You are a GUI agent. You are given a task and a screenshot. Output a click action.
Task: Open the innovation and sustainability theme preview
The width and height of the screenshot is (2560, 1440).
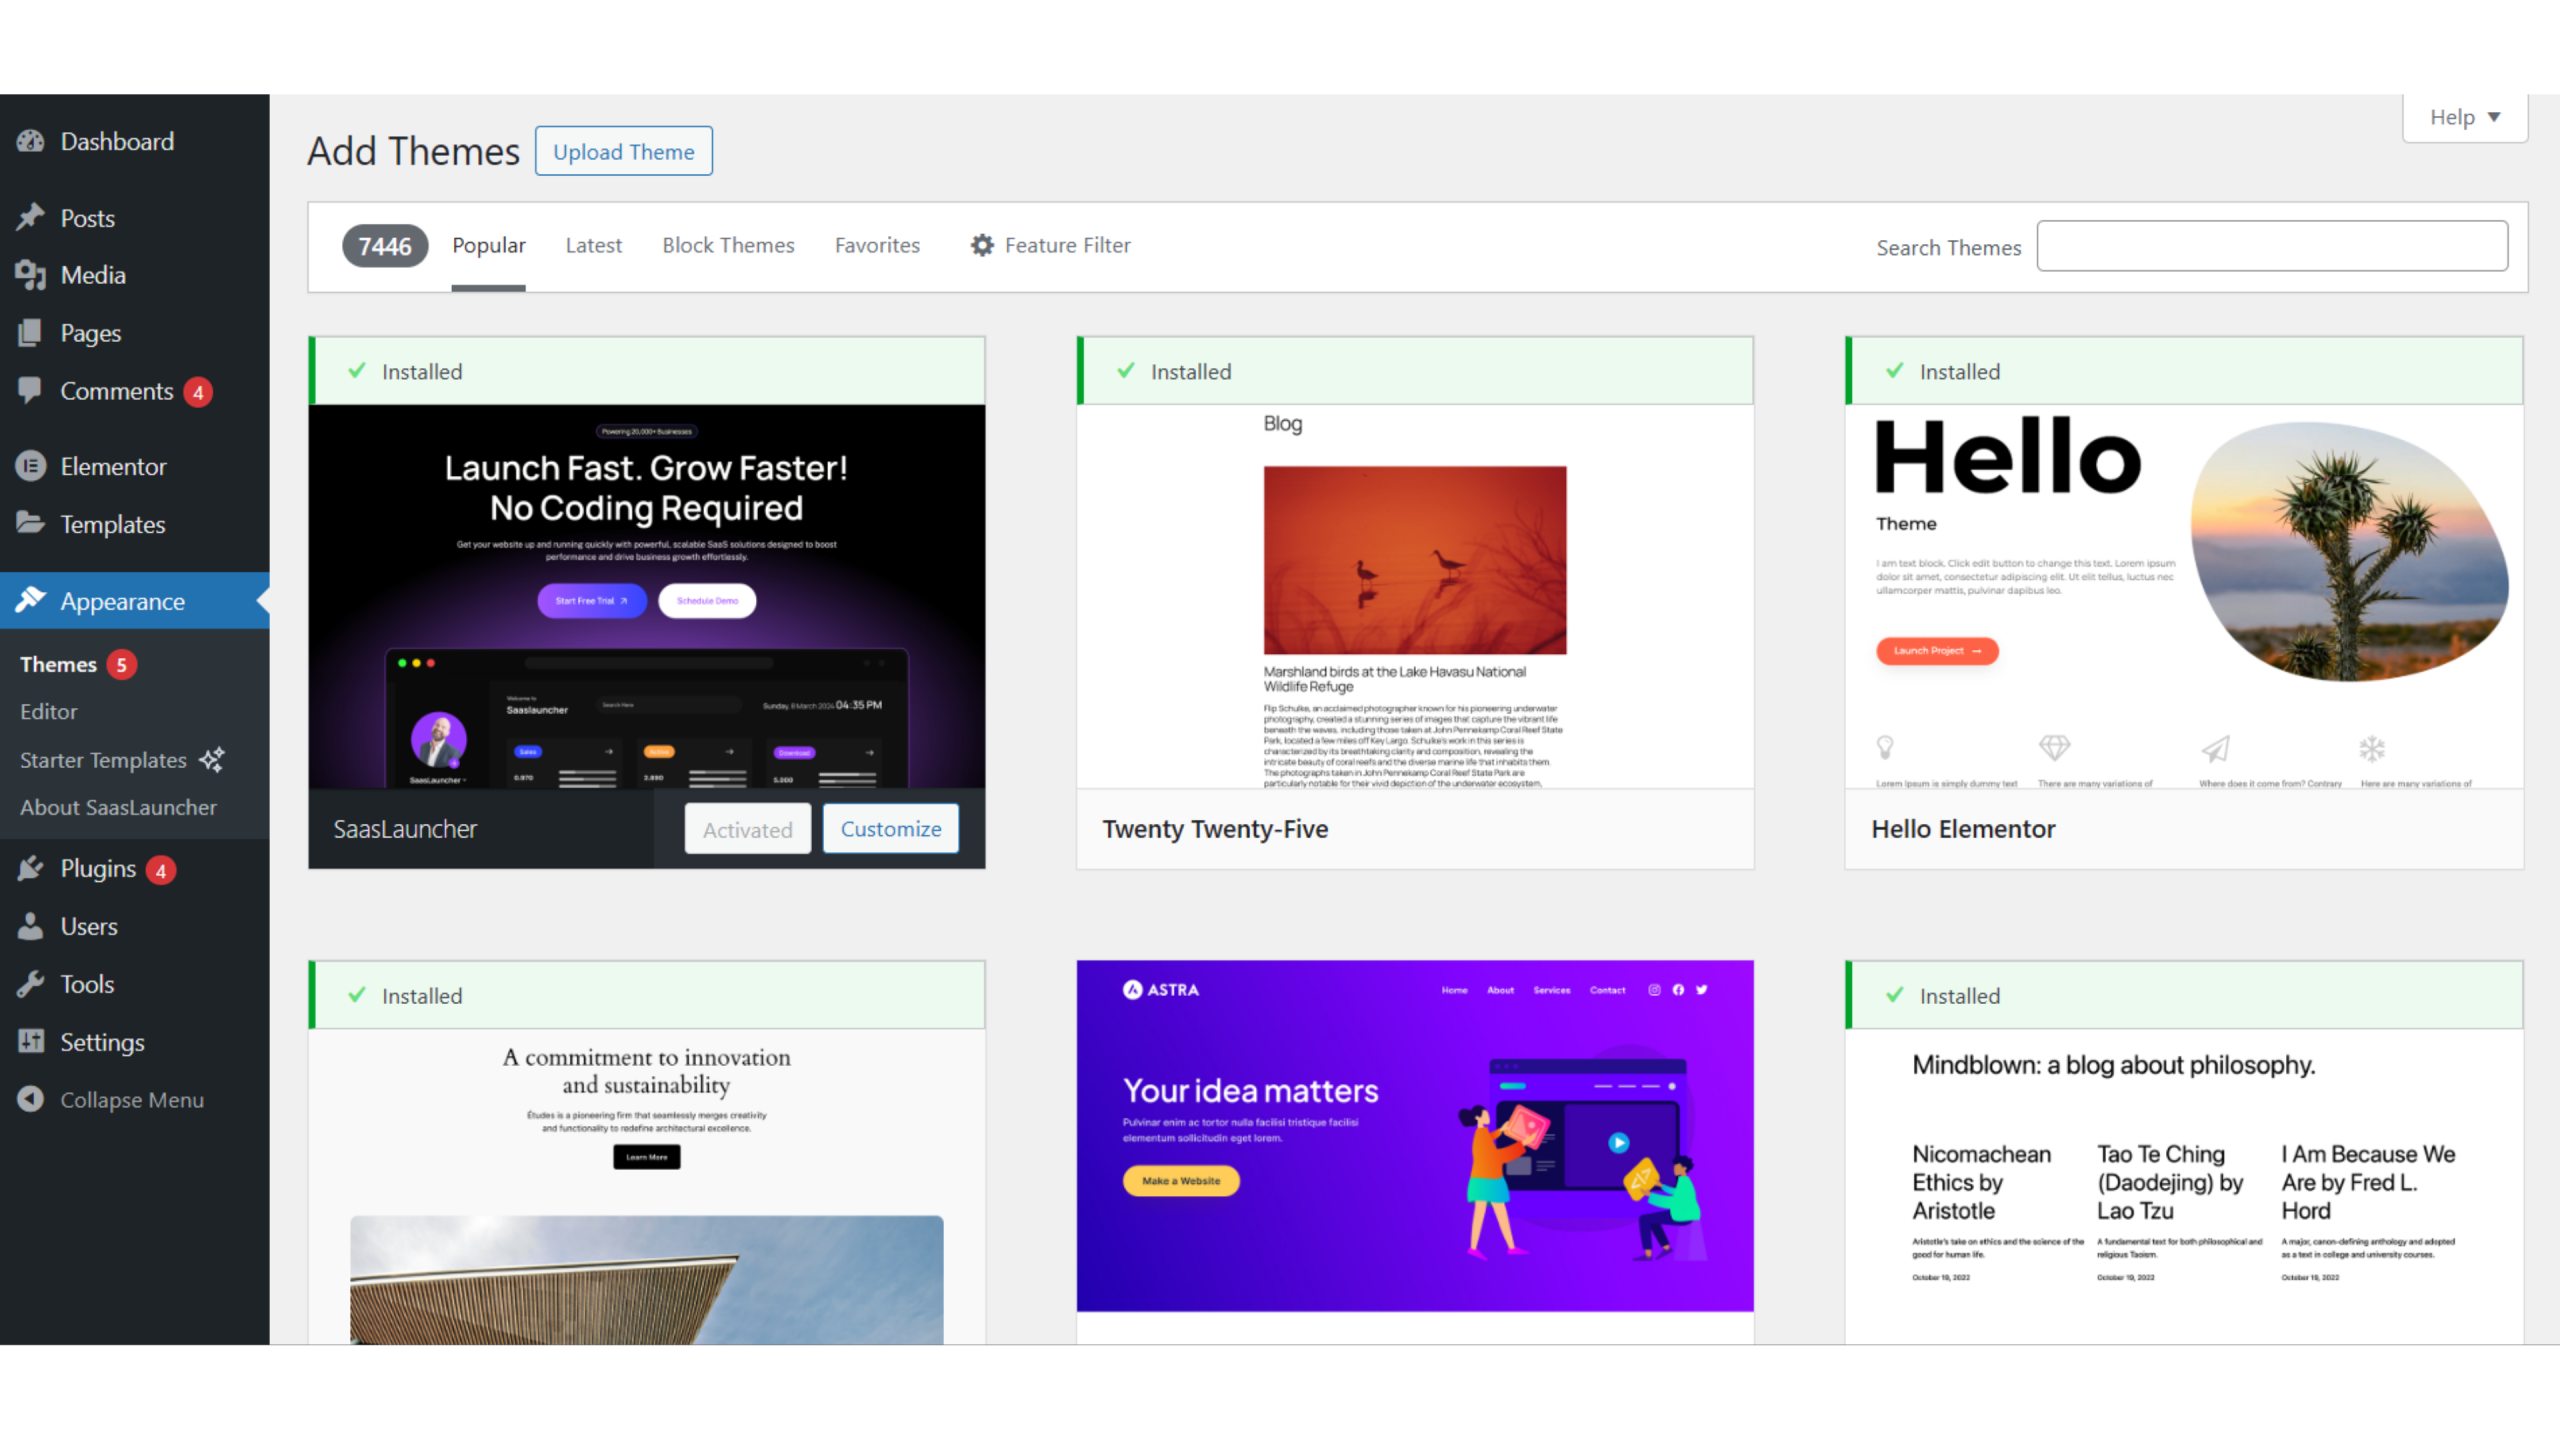pyautogui.click(x=646, y=1186)
